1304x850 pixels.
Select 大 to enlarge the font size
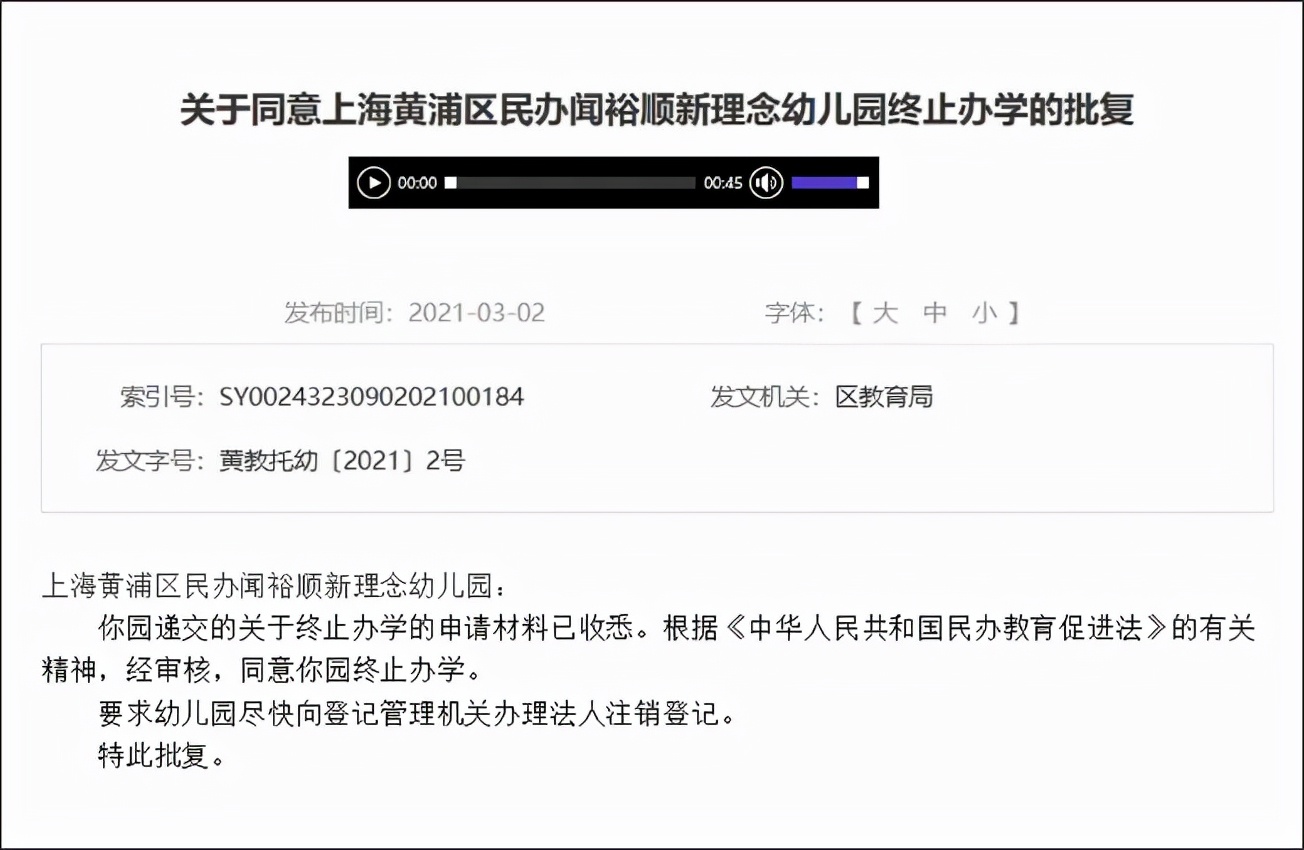tap(884, 312)
